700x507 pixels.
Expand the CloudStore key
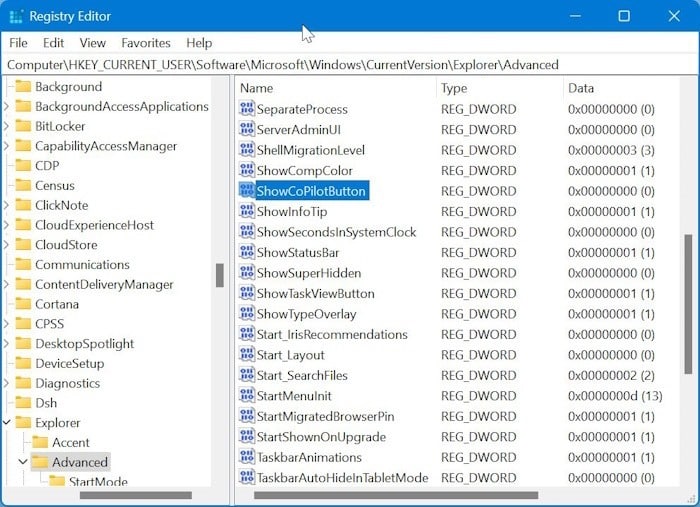[x=6, y=245]
